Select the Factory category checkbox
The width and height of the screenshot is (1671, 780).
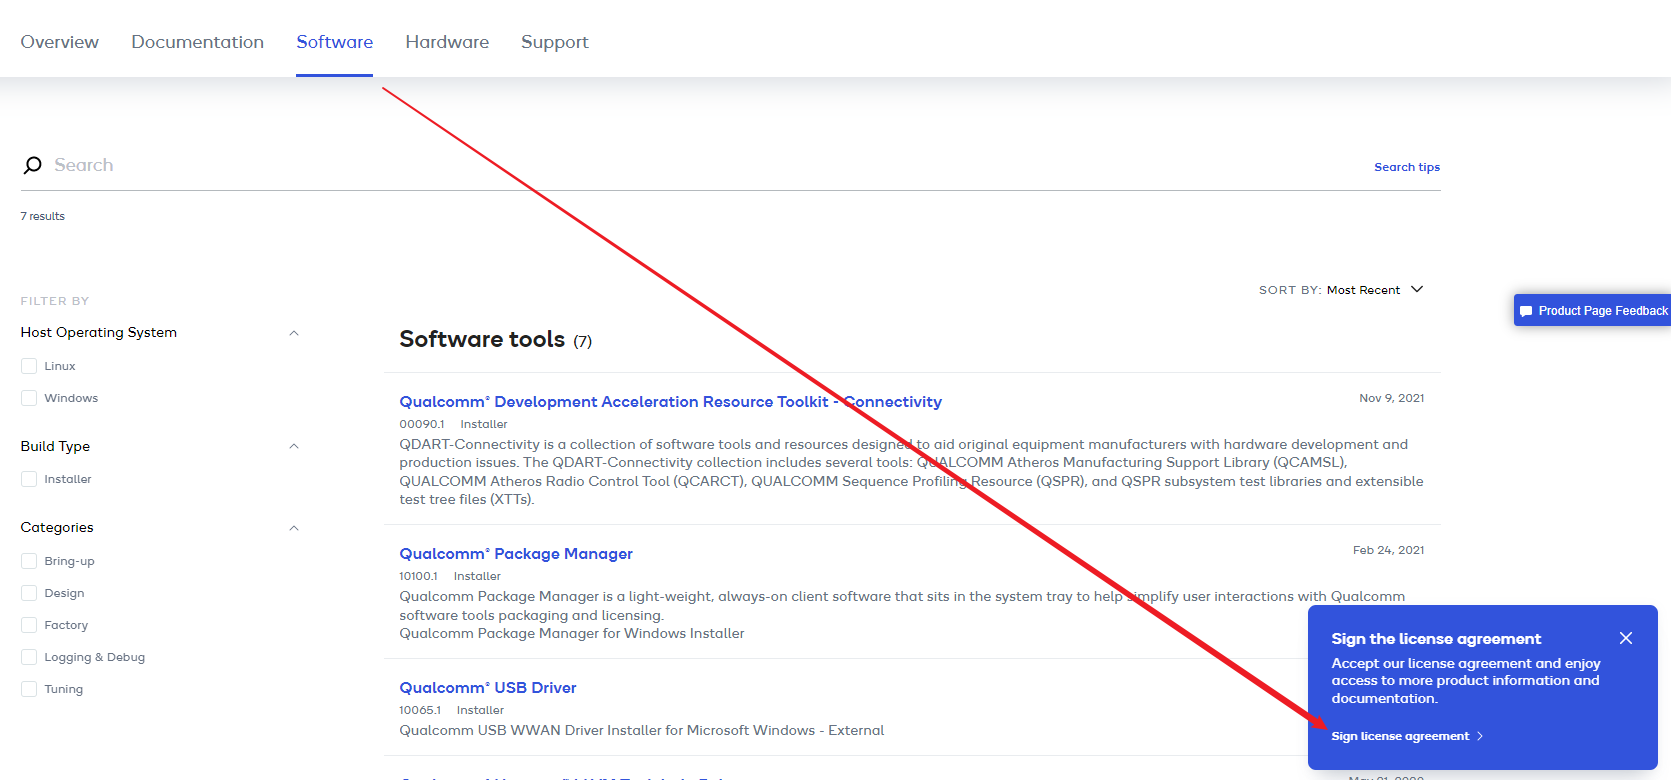coord(29,625)
